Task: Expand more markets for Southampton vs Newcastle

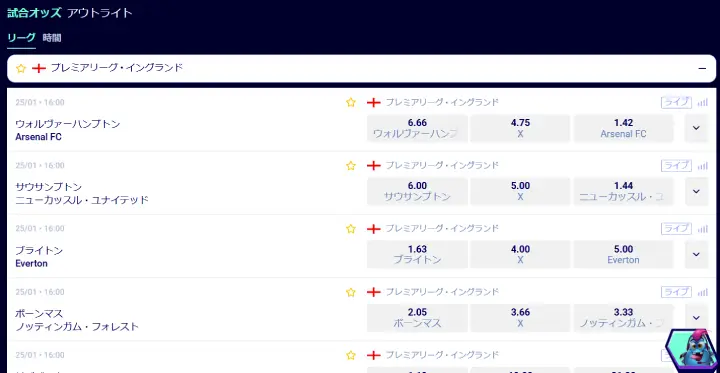Action: [697, 192]
